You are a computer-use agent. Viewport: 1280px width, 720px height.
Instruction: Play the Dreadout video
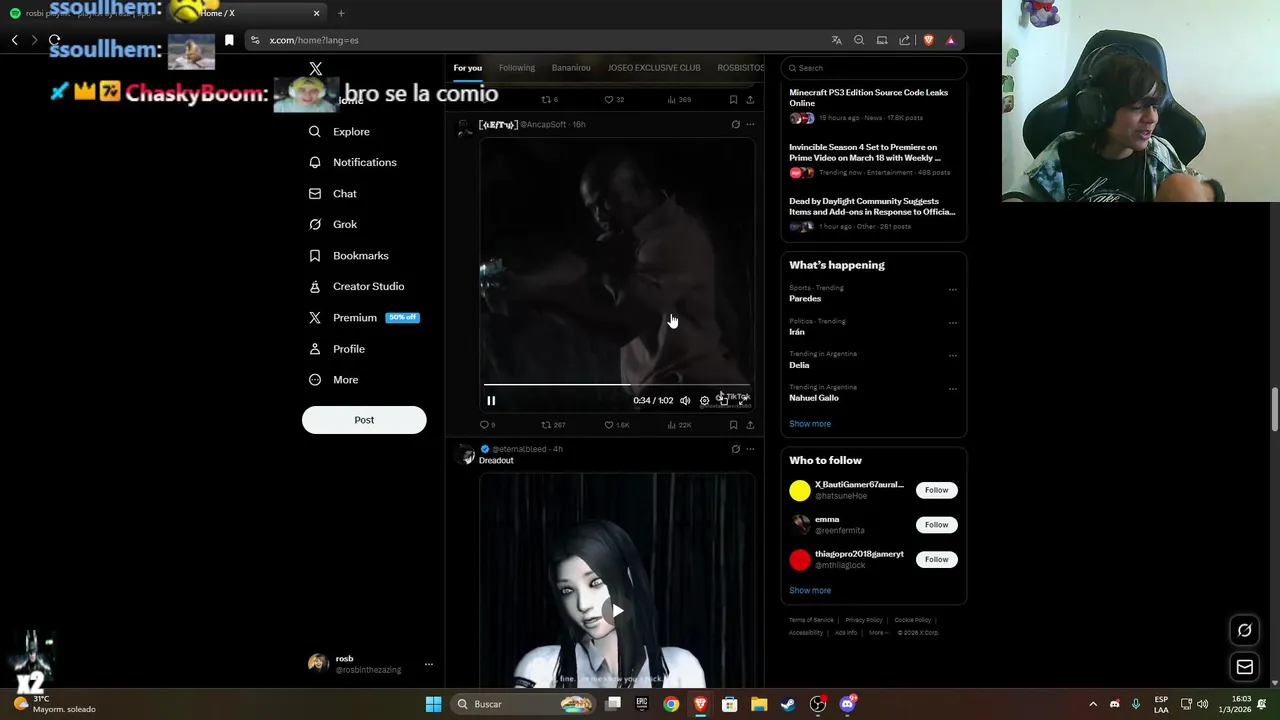click(617, 611)
